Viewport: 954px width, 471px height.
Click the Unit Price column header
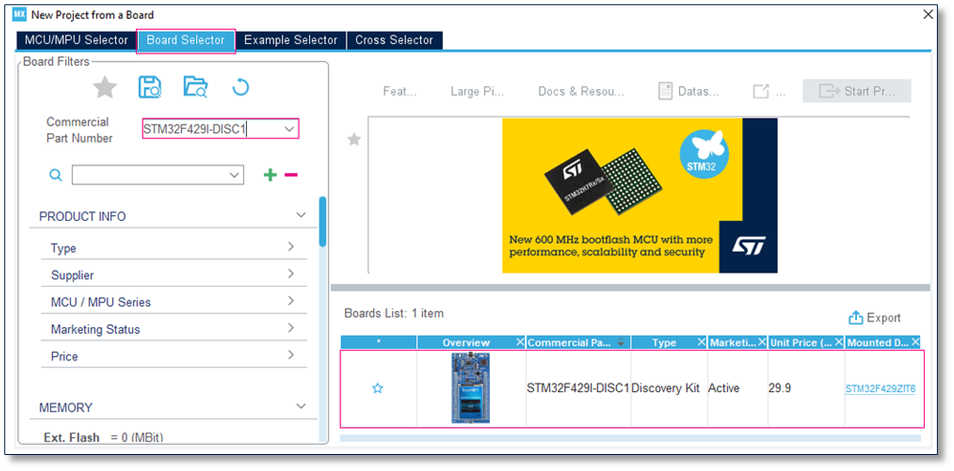(801, 342)
